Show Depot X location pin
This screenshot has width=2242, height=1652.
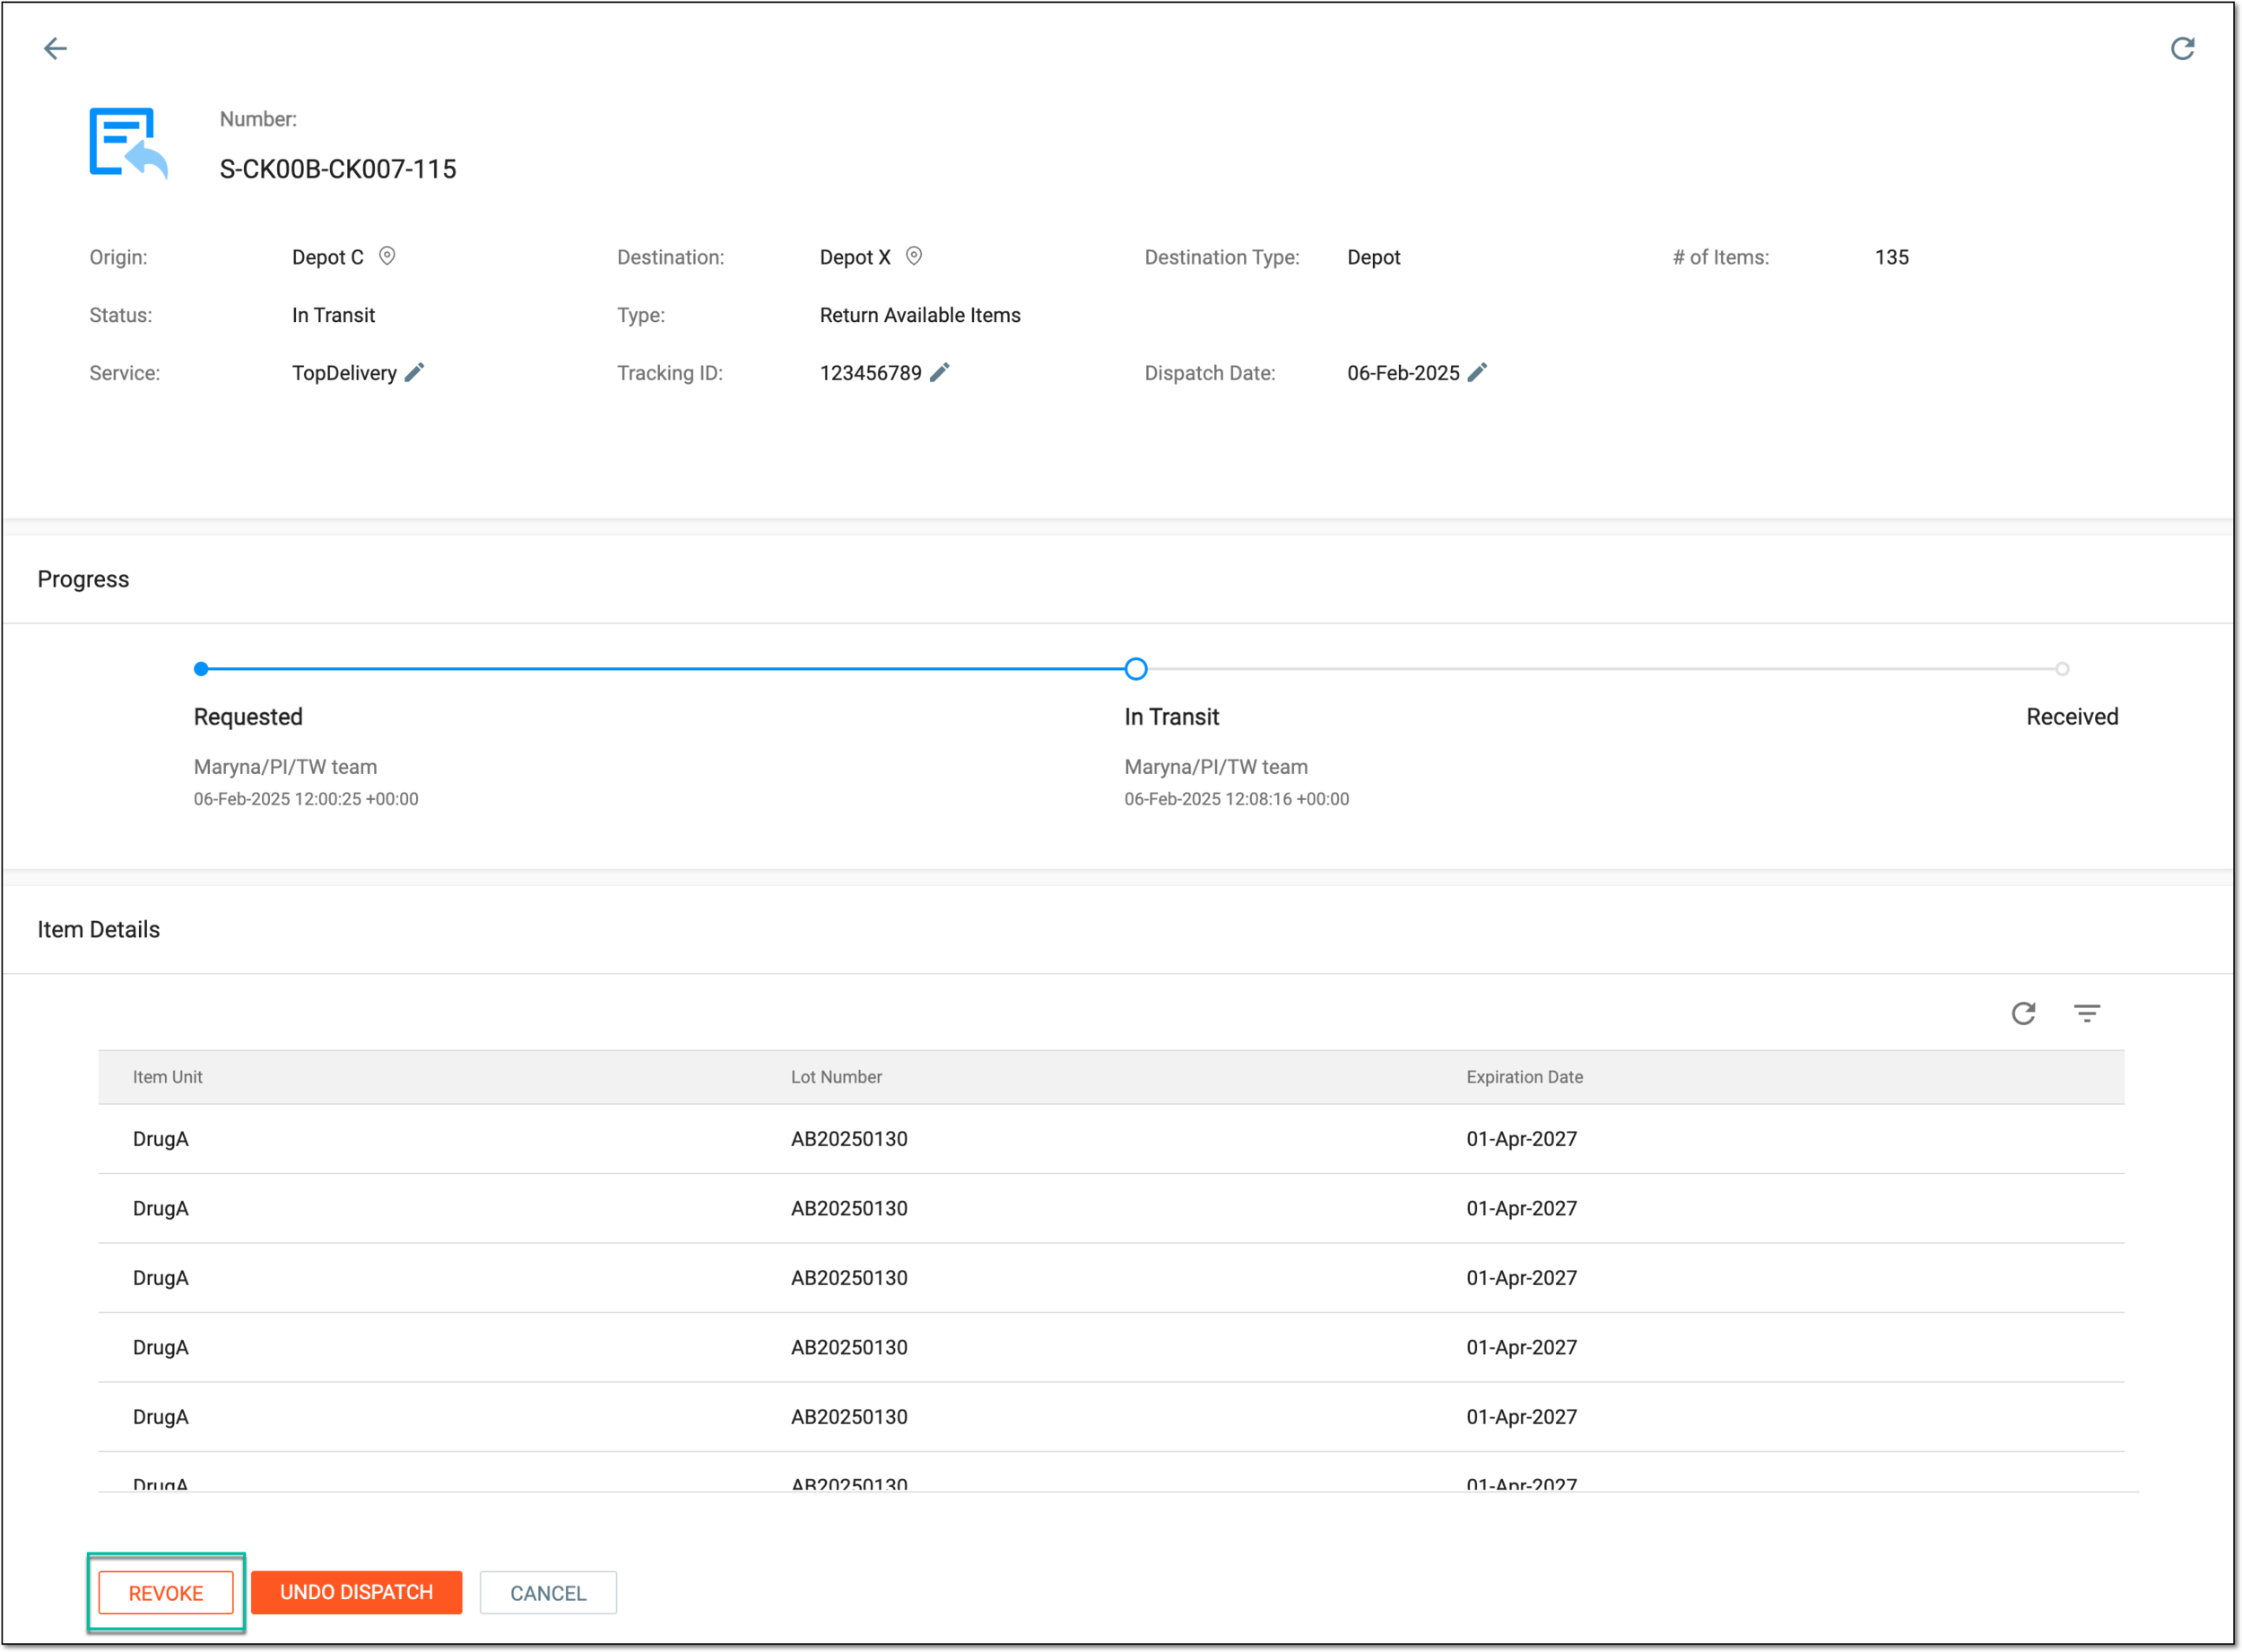pyautogui.click(x=913, y=256)
